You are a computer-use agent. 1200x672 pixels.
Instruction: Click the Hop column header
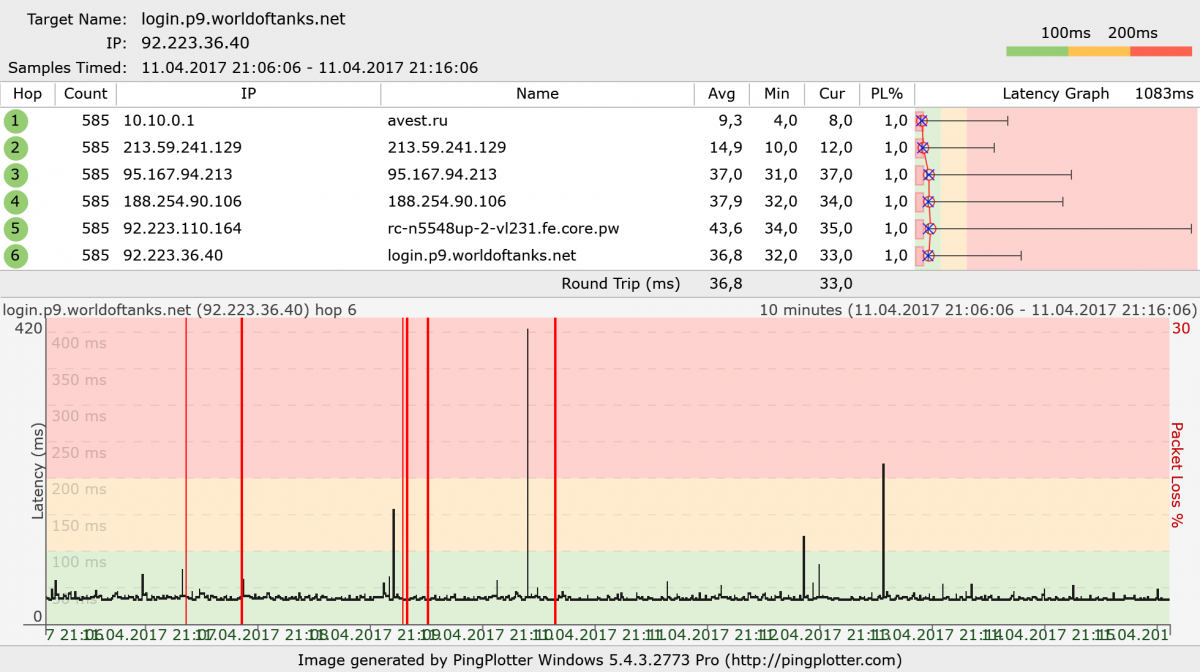(28, 94)
